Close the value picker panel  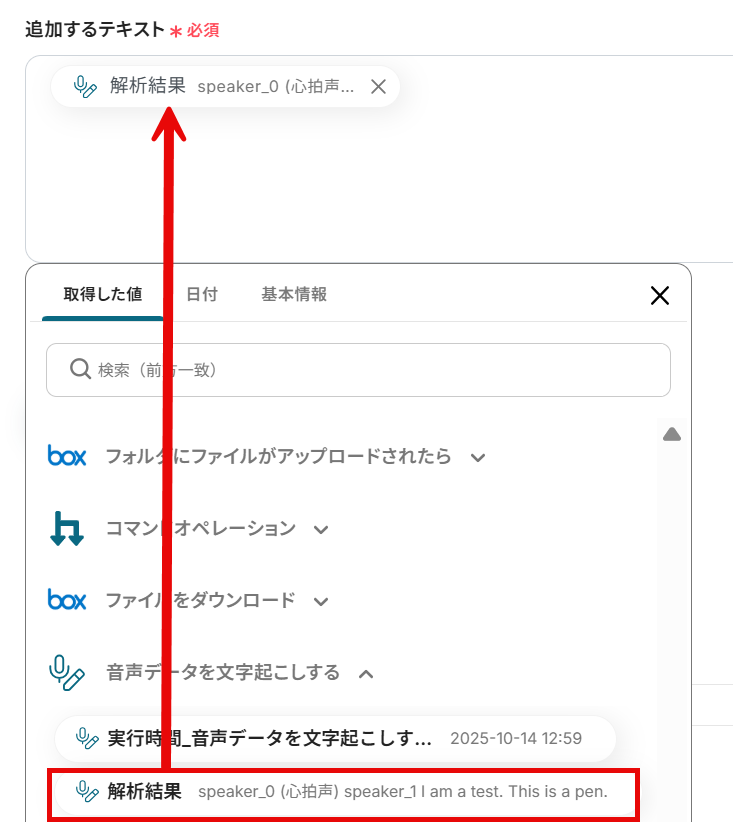660,295
